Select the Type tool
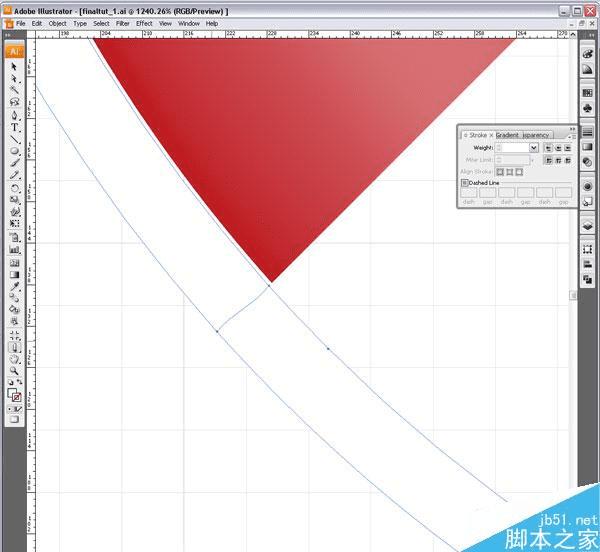600x552 pixels. (14, 127)
